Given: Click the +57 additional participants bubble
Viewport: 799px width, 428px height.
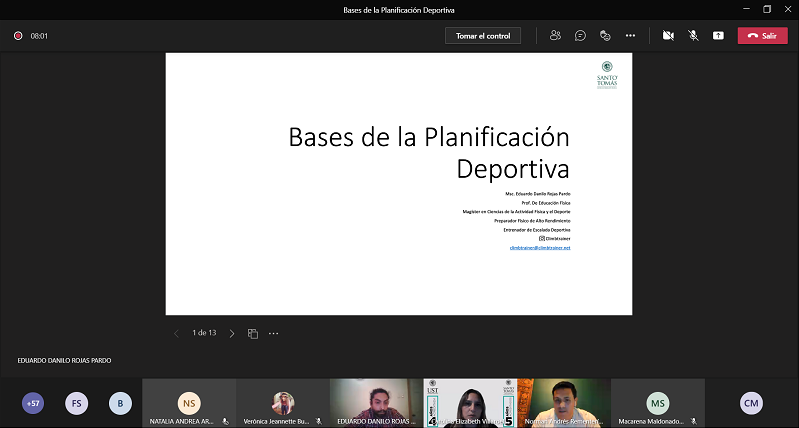Looking at the screenshot, I should coord(33,404).
